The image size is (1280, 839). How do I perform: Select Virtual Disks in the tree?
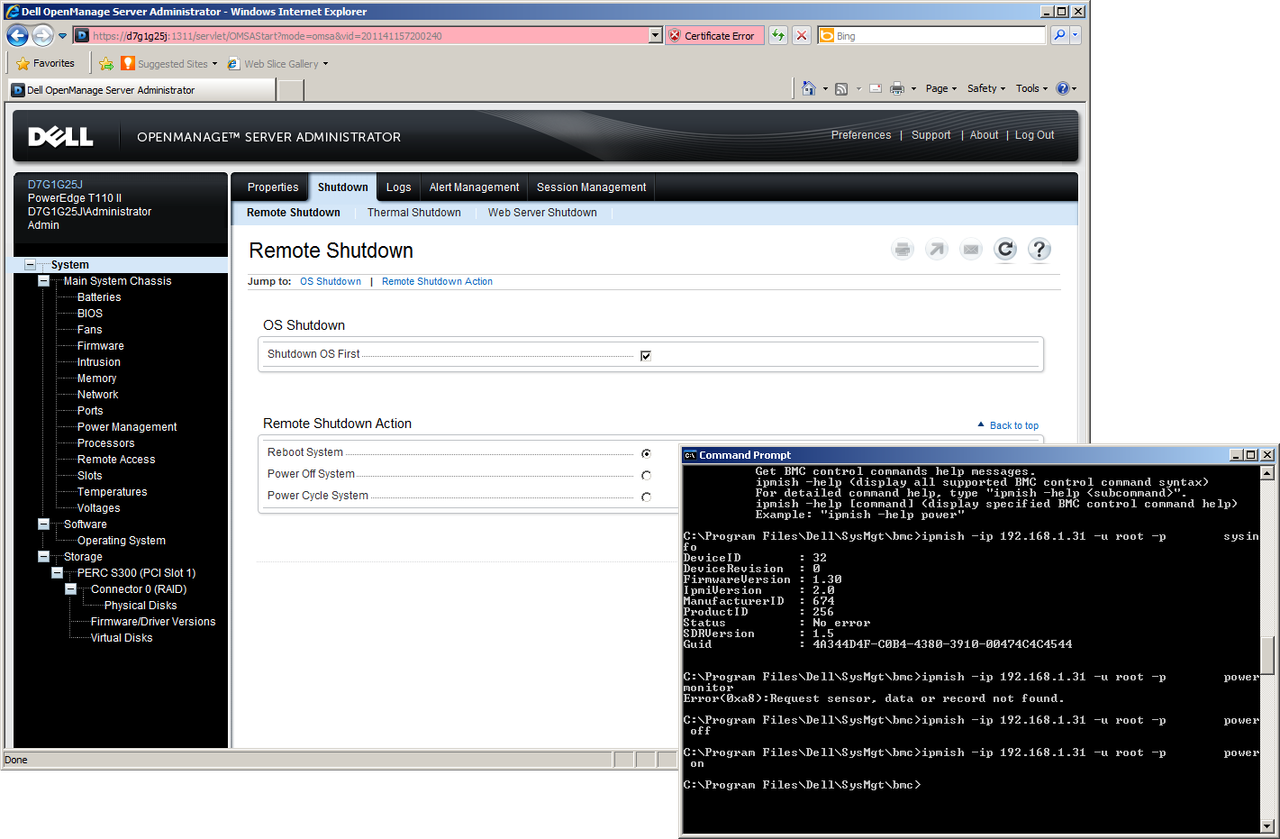[x=121, y=638]
